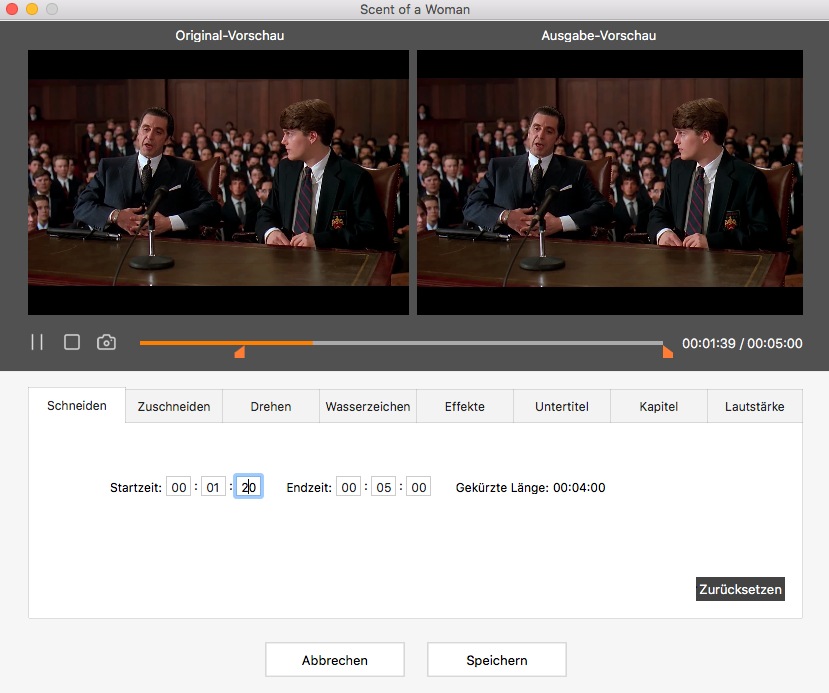Viewport: 829px width, 693px height.
Task: Click the Zurücksetzen button
Action: click(x=740, y=589)
